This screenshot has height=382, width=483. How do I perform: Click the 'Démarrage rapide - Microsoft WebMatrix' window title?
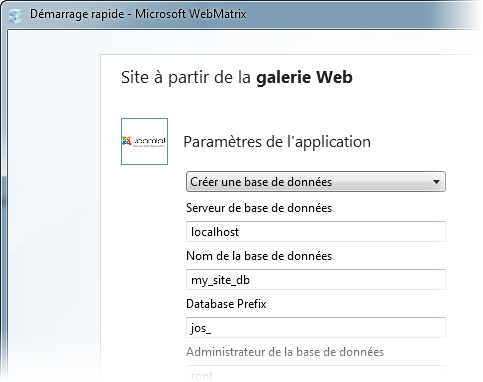[x=138, y=14]
